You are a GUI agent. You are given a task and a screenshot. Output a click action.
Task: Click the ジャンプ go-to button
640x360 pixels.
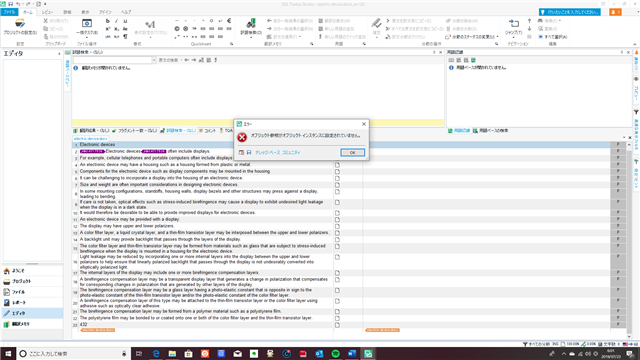[513, 27]
